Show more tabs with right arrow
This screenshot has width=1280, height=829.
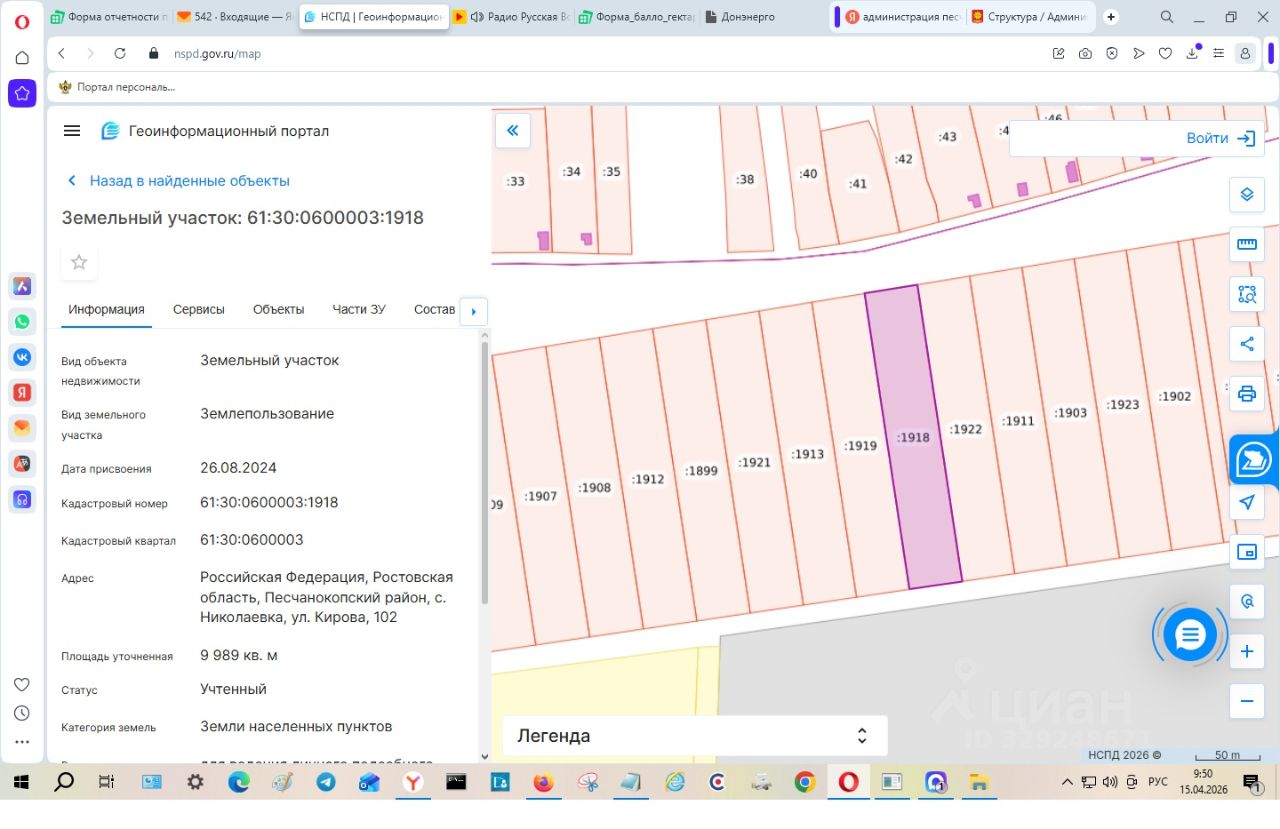point(473,310)
